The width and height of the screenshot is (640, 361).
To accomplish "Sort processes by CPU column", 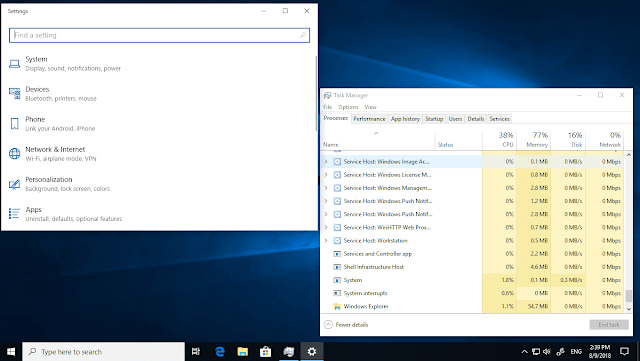I will [499, 140].
